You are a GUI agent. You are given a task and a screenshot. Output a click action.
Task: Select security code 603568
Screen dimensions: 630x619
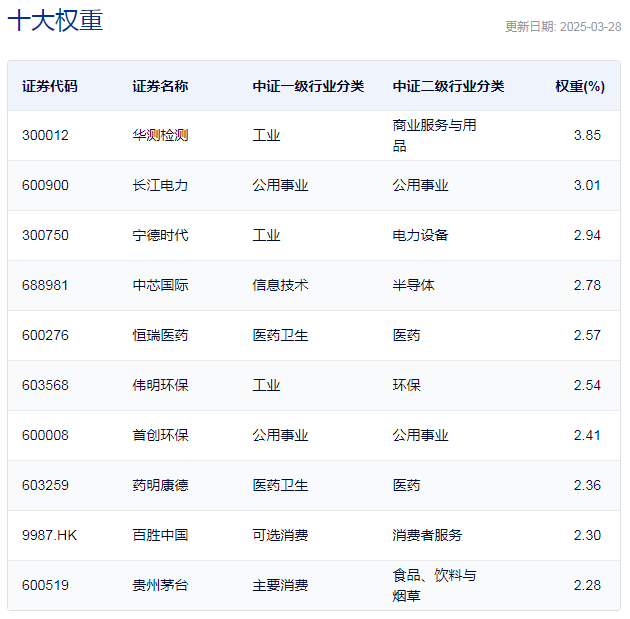tap(45, 385)
